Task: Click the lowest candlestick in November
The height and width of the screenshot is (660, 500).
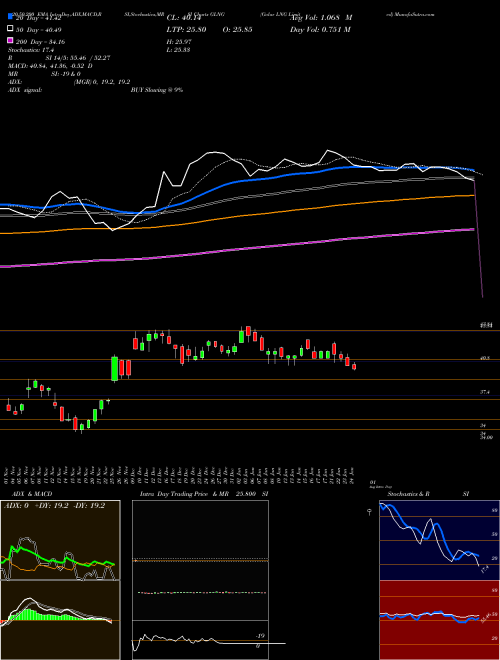Action: point(82,428)
